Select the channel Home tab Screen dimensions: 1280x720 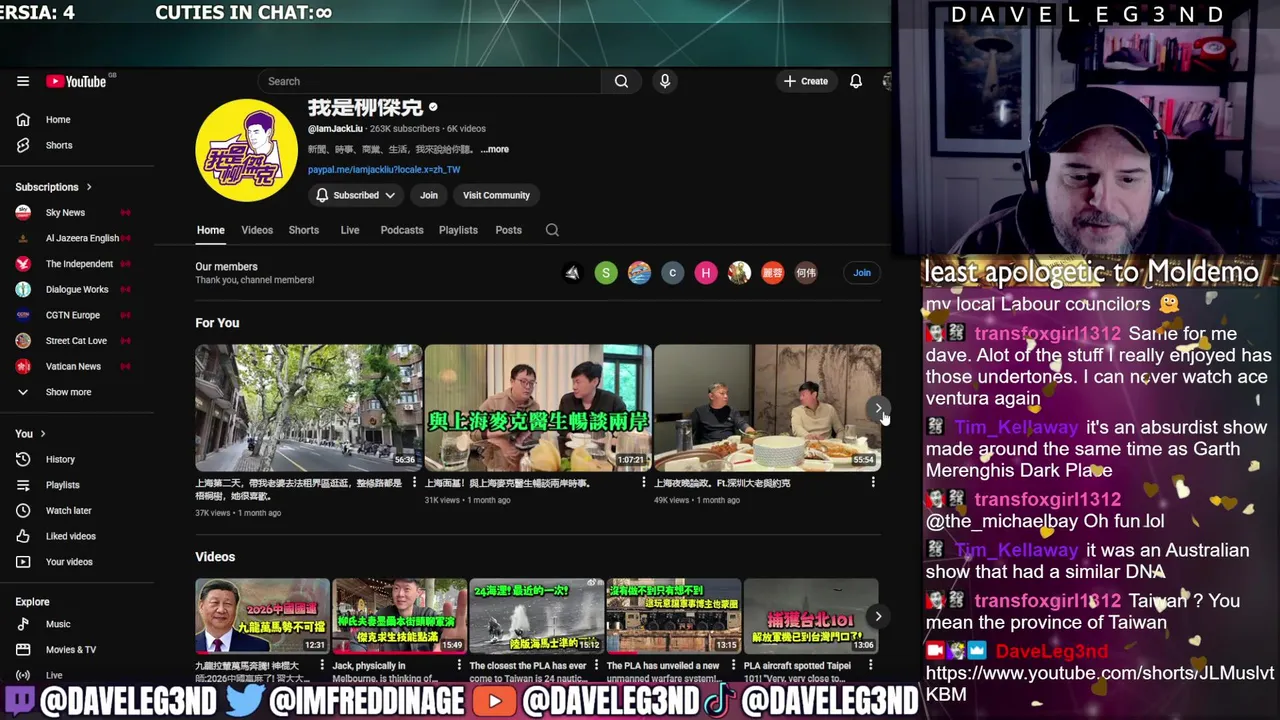coord(210,230)
